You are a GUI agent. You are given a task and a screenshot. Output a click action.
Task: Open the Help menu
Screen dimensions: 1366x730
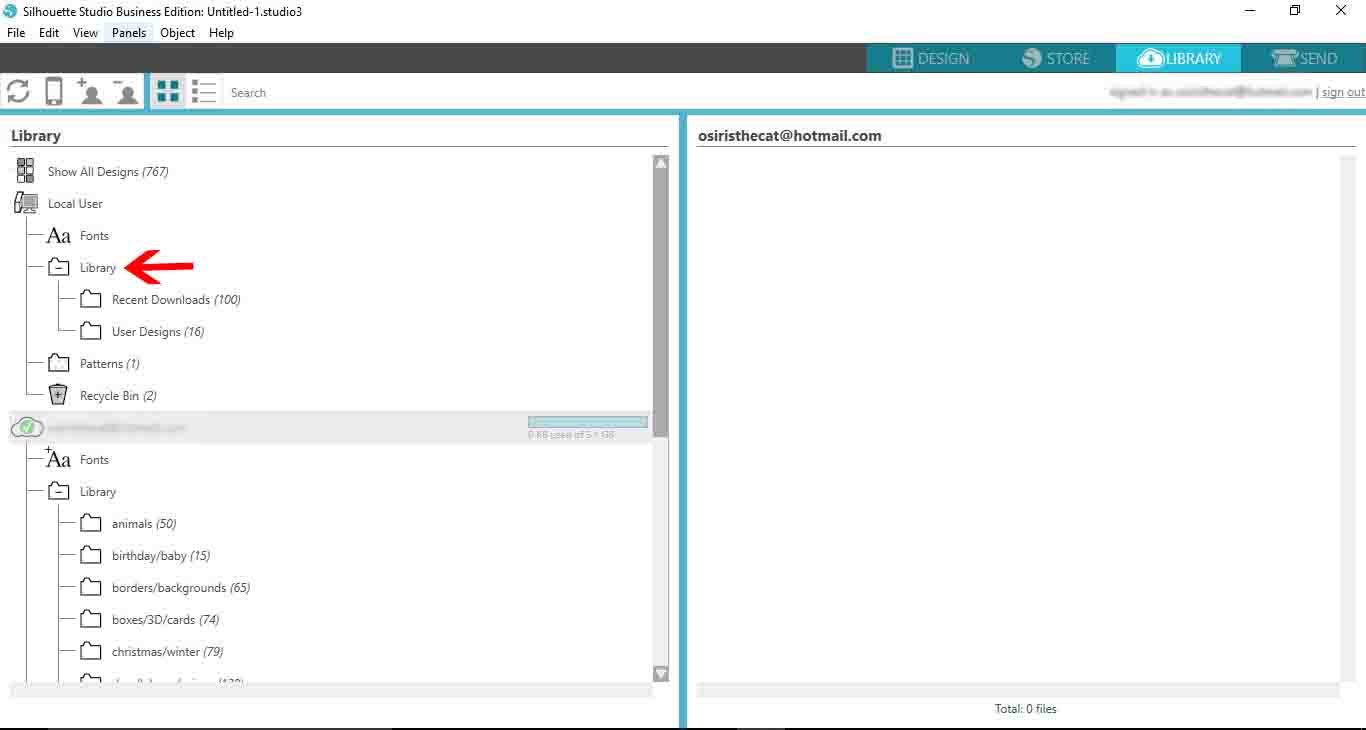pyautogui.click(x=221, y=33)
